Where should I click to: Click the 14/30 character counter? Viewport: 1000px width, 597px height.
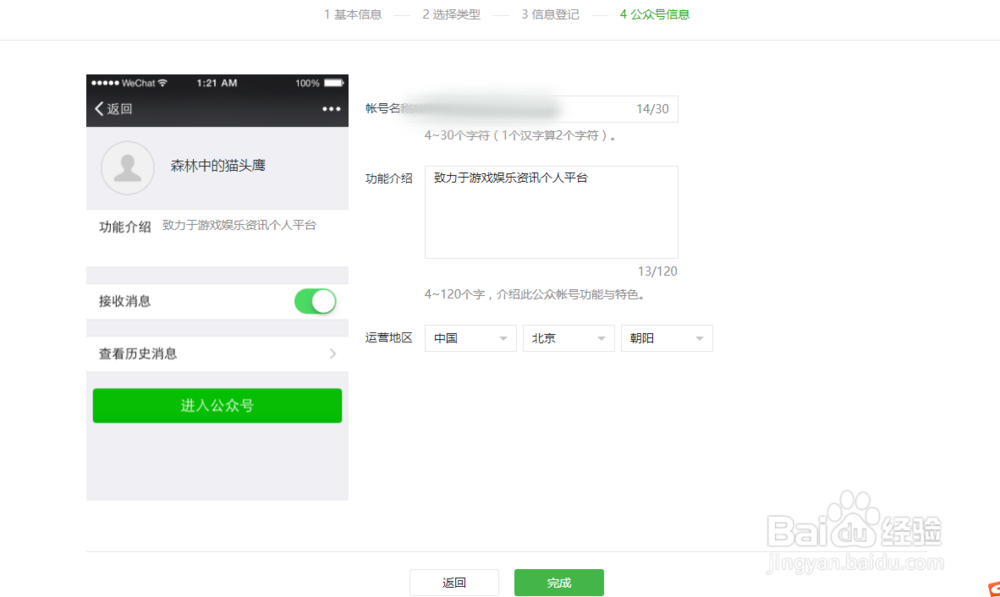point(652,109)
